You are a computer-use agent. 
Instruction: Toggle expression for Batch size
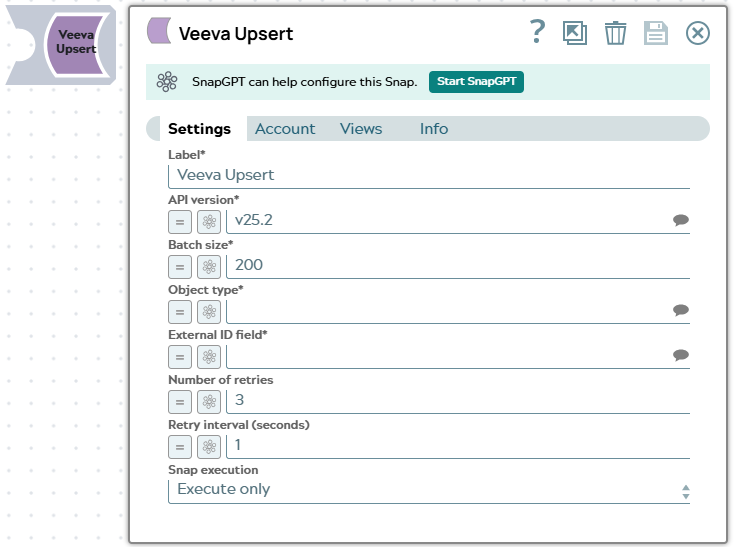pos(180,267)
